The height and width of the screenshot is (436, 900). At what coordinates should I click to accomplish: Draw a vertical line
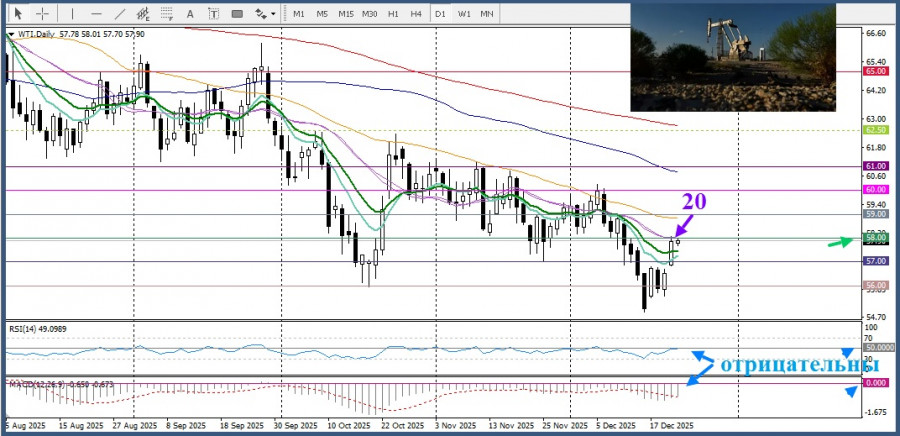(73, 14)
